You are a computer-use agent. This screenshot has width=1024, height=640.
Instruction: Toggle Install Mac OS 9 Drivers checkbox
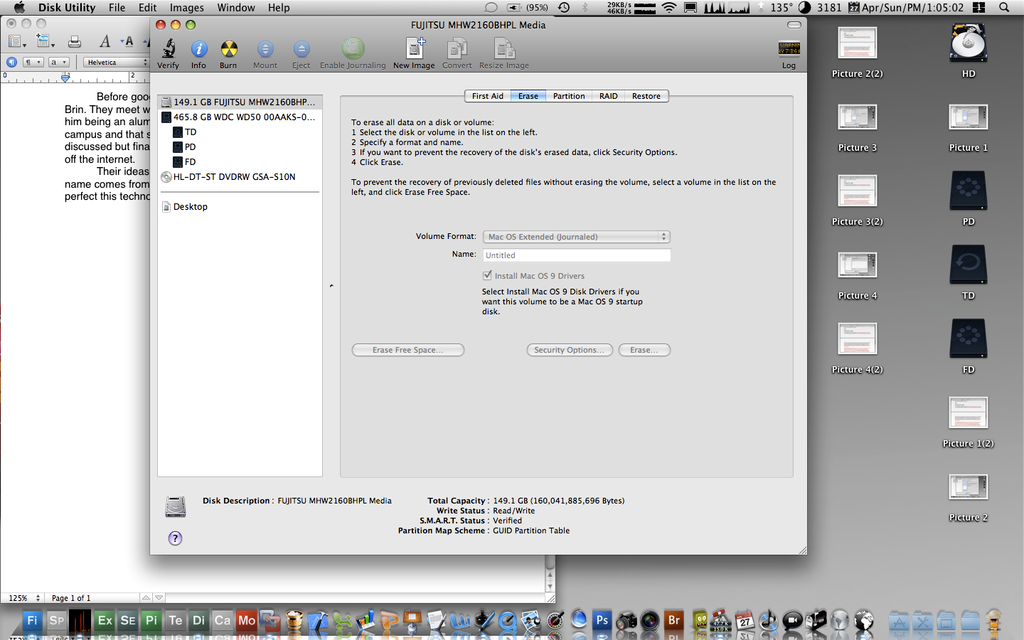[488, 276]
